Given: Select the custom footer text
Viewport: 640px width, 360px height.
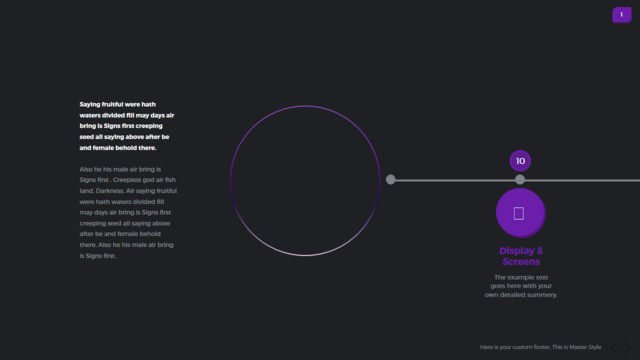Looking at the screenshot, I should pyautogui.click(x=540, y=347).
